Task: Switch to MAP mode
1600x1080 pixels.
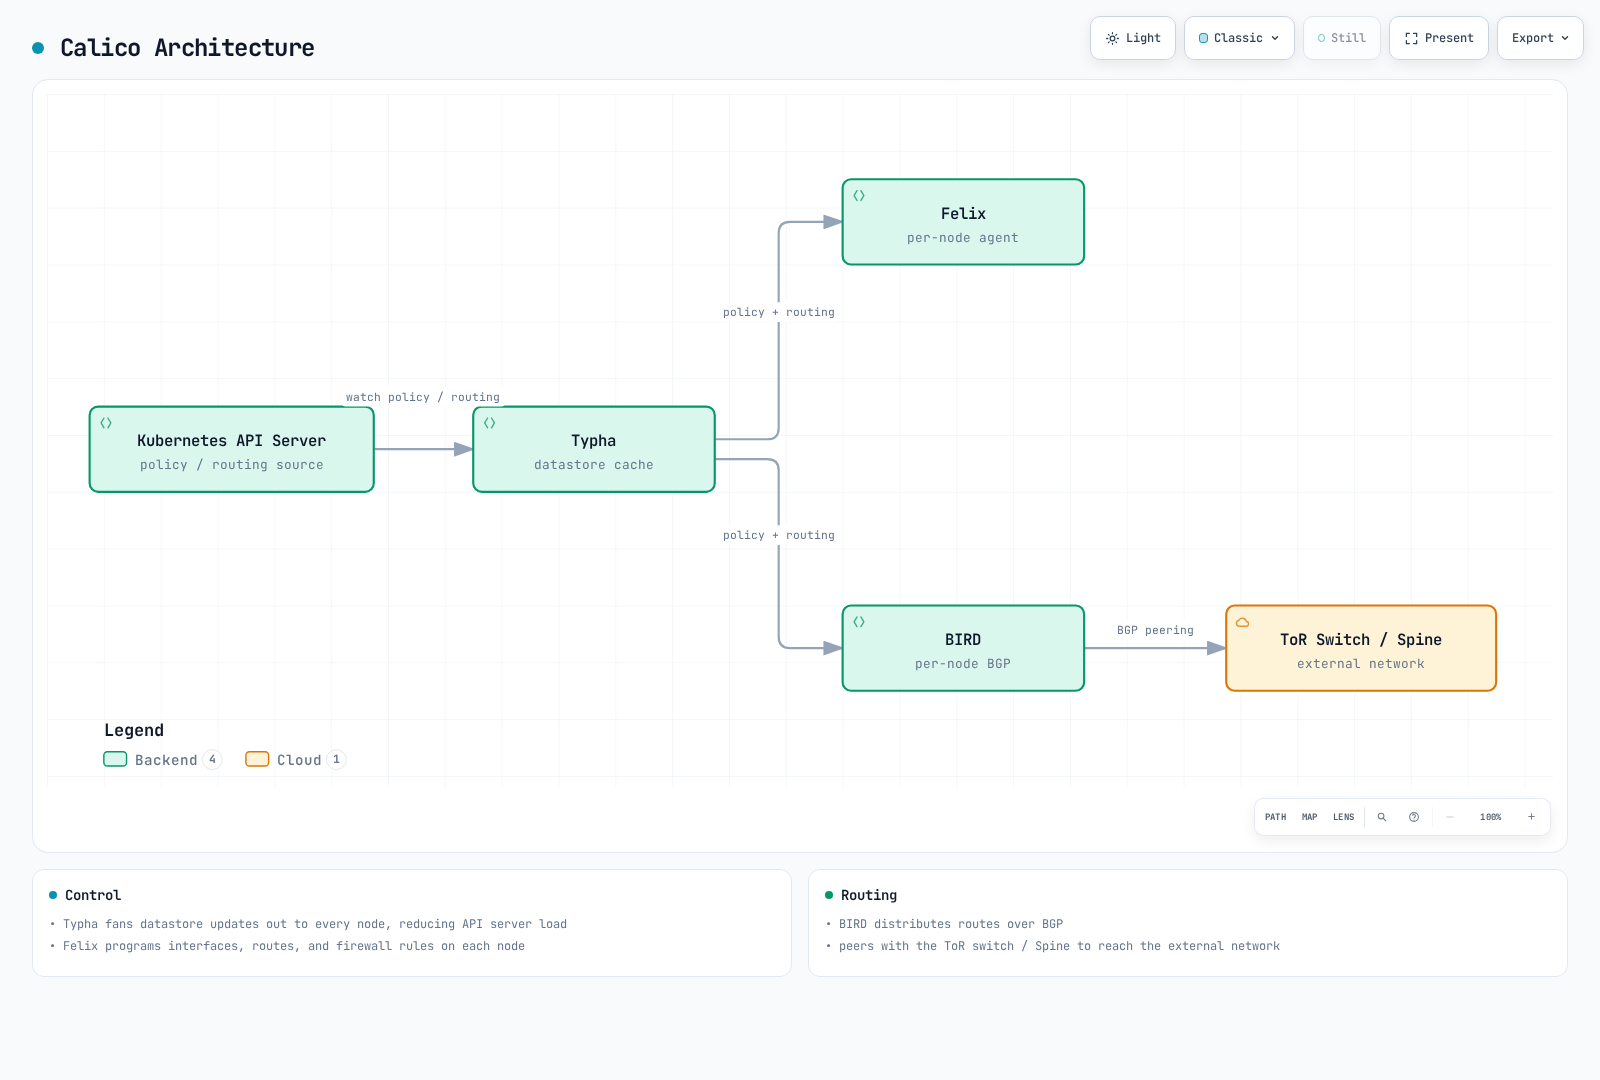Action: tap(1310, 817)
